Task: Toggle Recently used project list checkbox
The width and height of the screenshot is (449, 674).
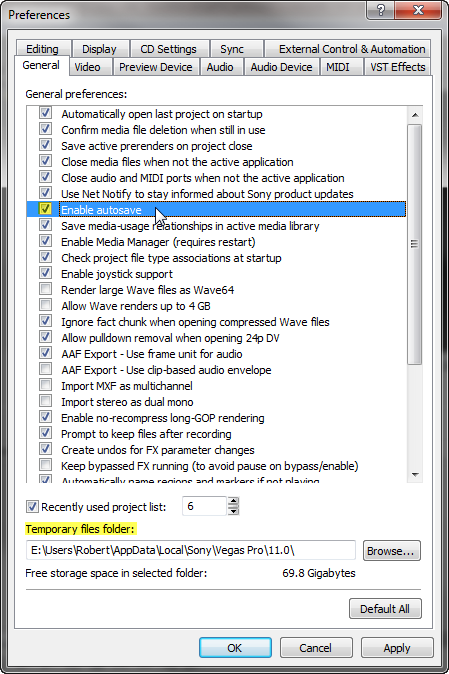Action: (32, 506)
